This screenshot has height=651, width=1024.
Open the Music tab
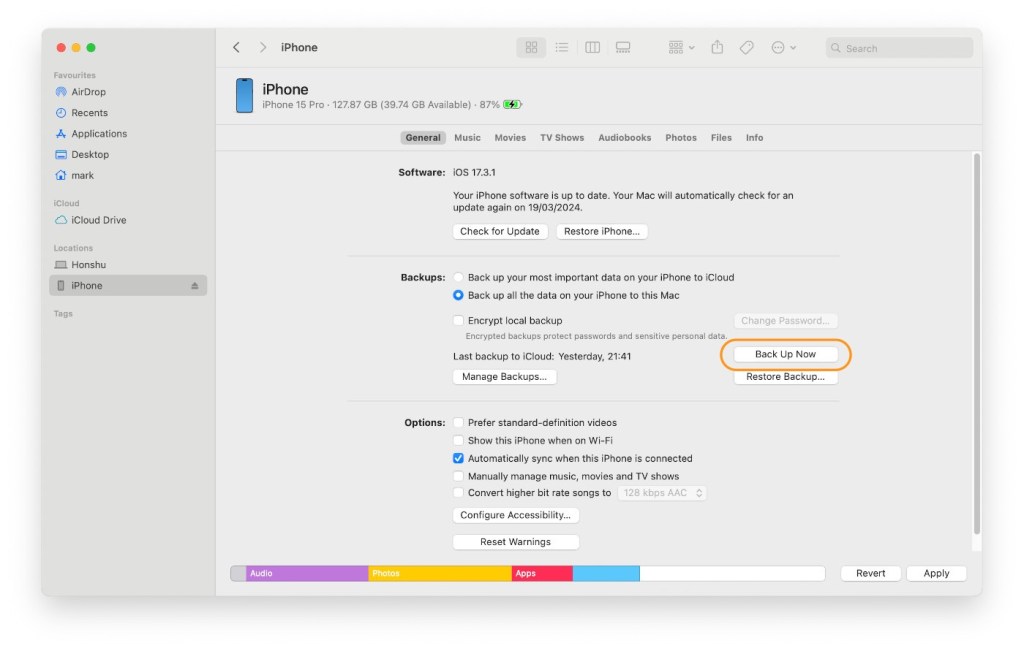click(x=467, y=138)
